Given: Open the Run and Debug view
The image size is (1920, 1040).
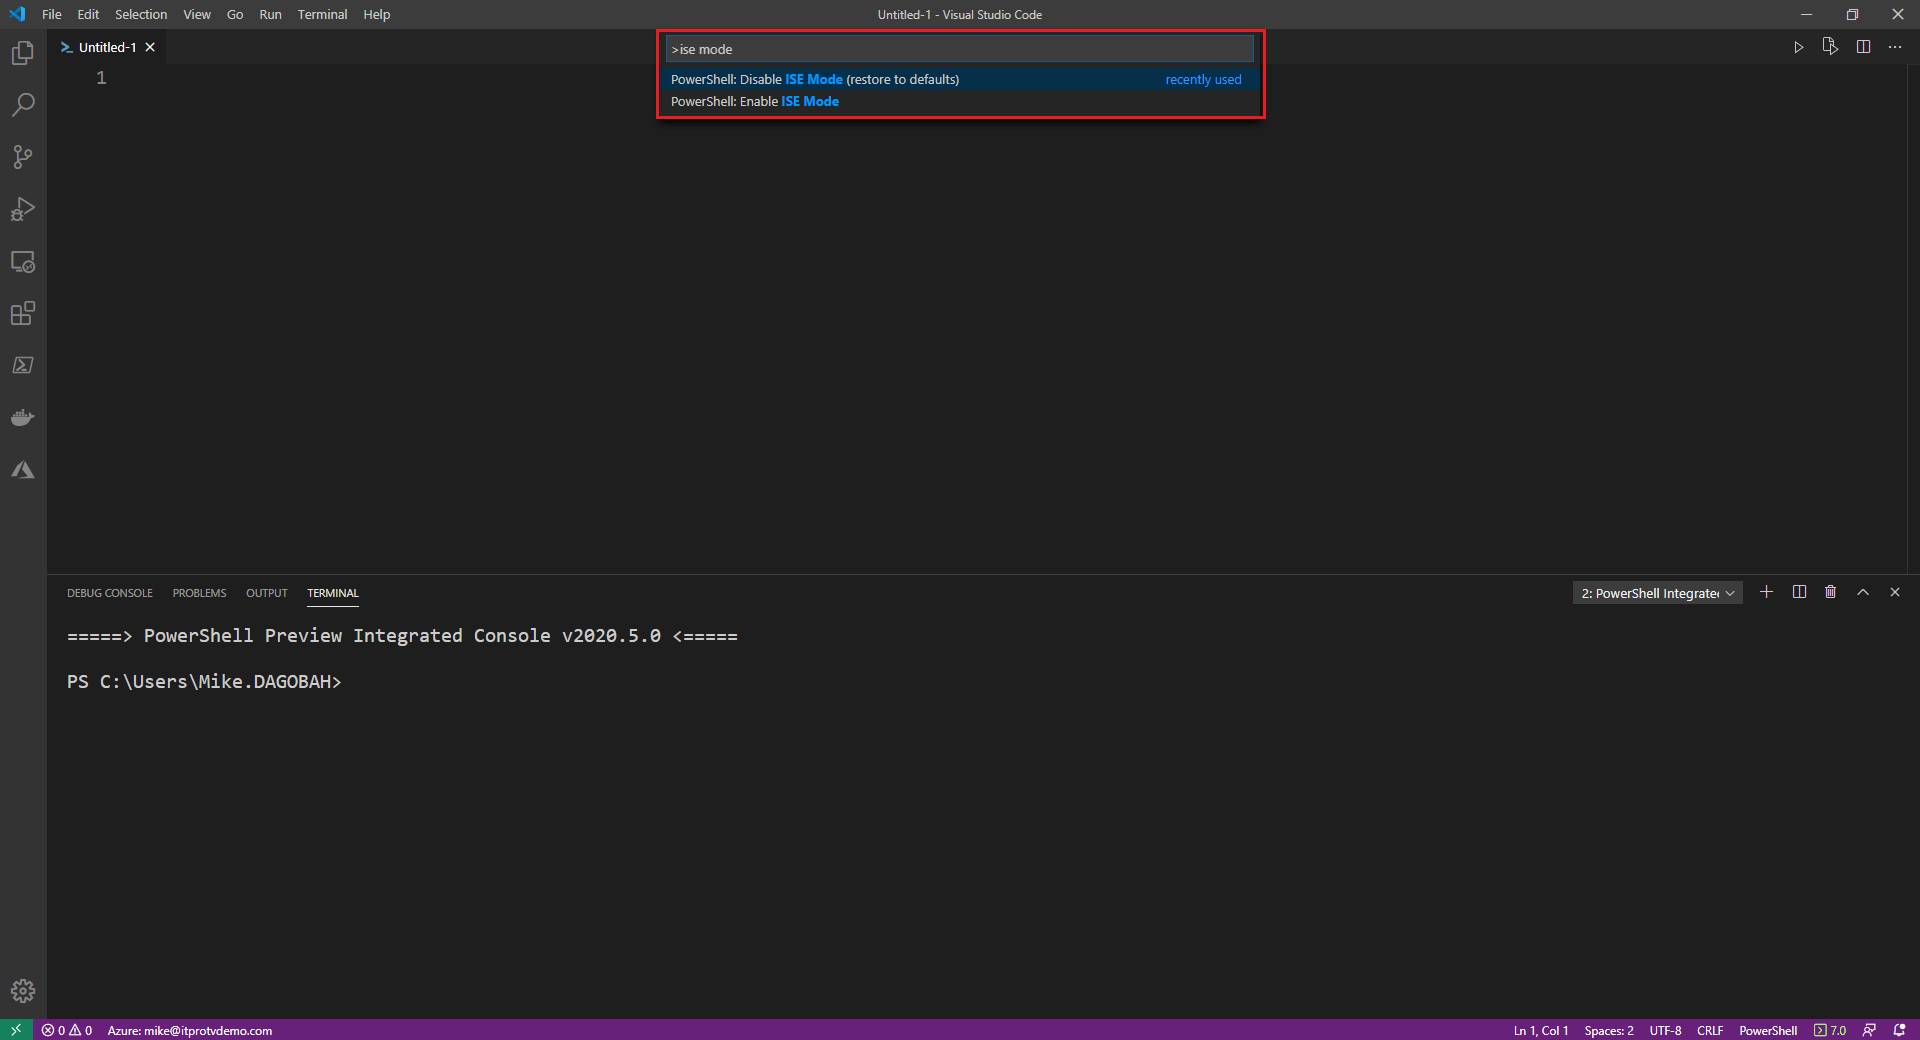Looking at the screenshot, I should (x=23, y=209).
